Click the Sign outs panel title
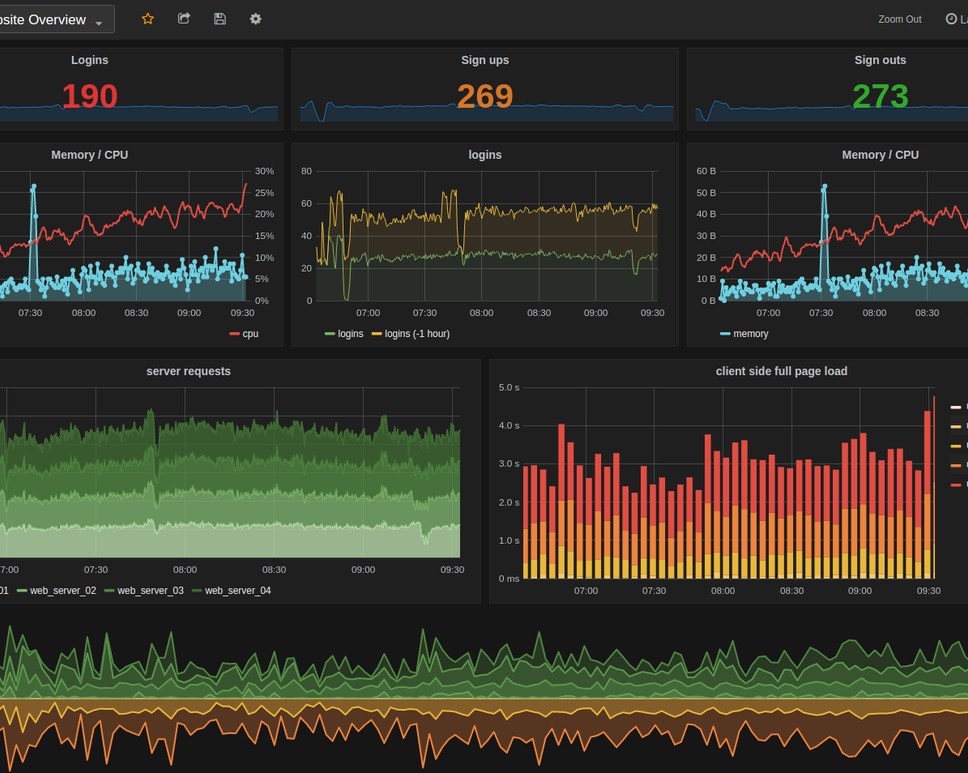The image size is (968, 773). point(880,60)
